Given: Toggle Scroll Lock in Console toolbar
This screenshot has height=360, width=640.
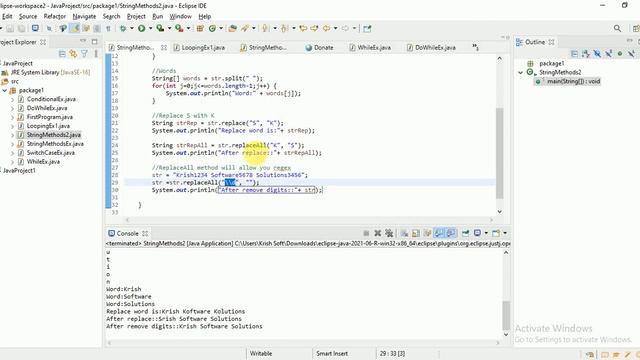Looking at the screenshot, I should point(416,233).
